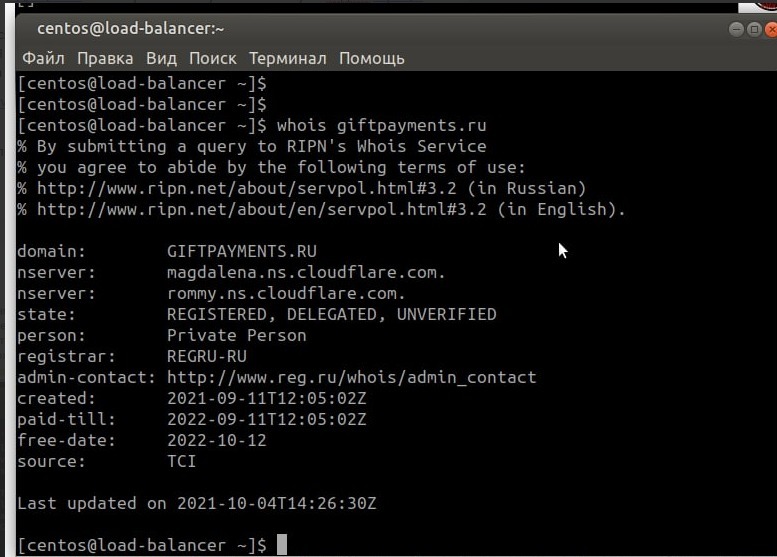Viewport: 777px width, 557px height.
Task: Click the centos@load-balancer window title
Action: (x=131, y=29)
